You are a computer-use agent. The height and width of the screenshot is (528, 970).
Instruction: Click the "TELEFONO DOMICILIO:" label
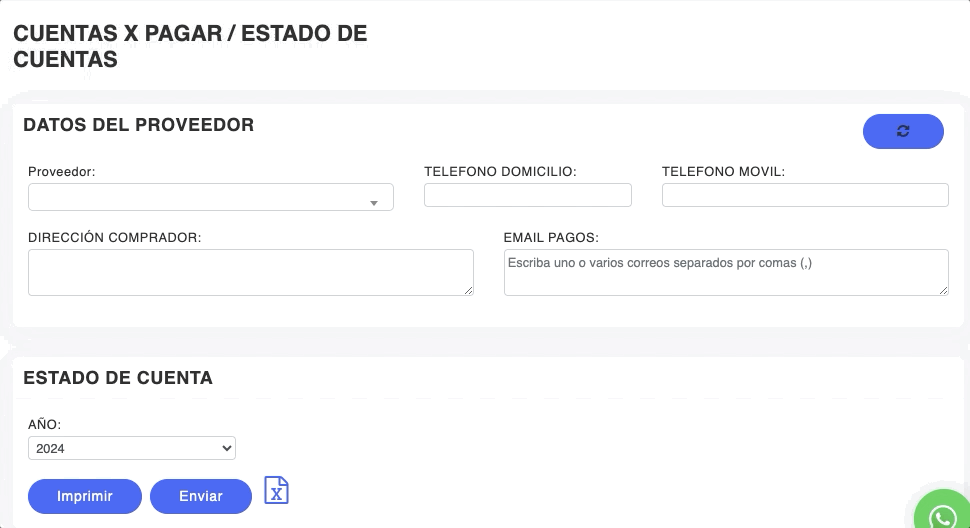[x=501, y=172]
